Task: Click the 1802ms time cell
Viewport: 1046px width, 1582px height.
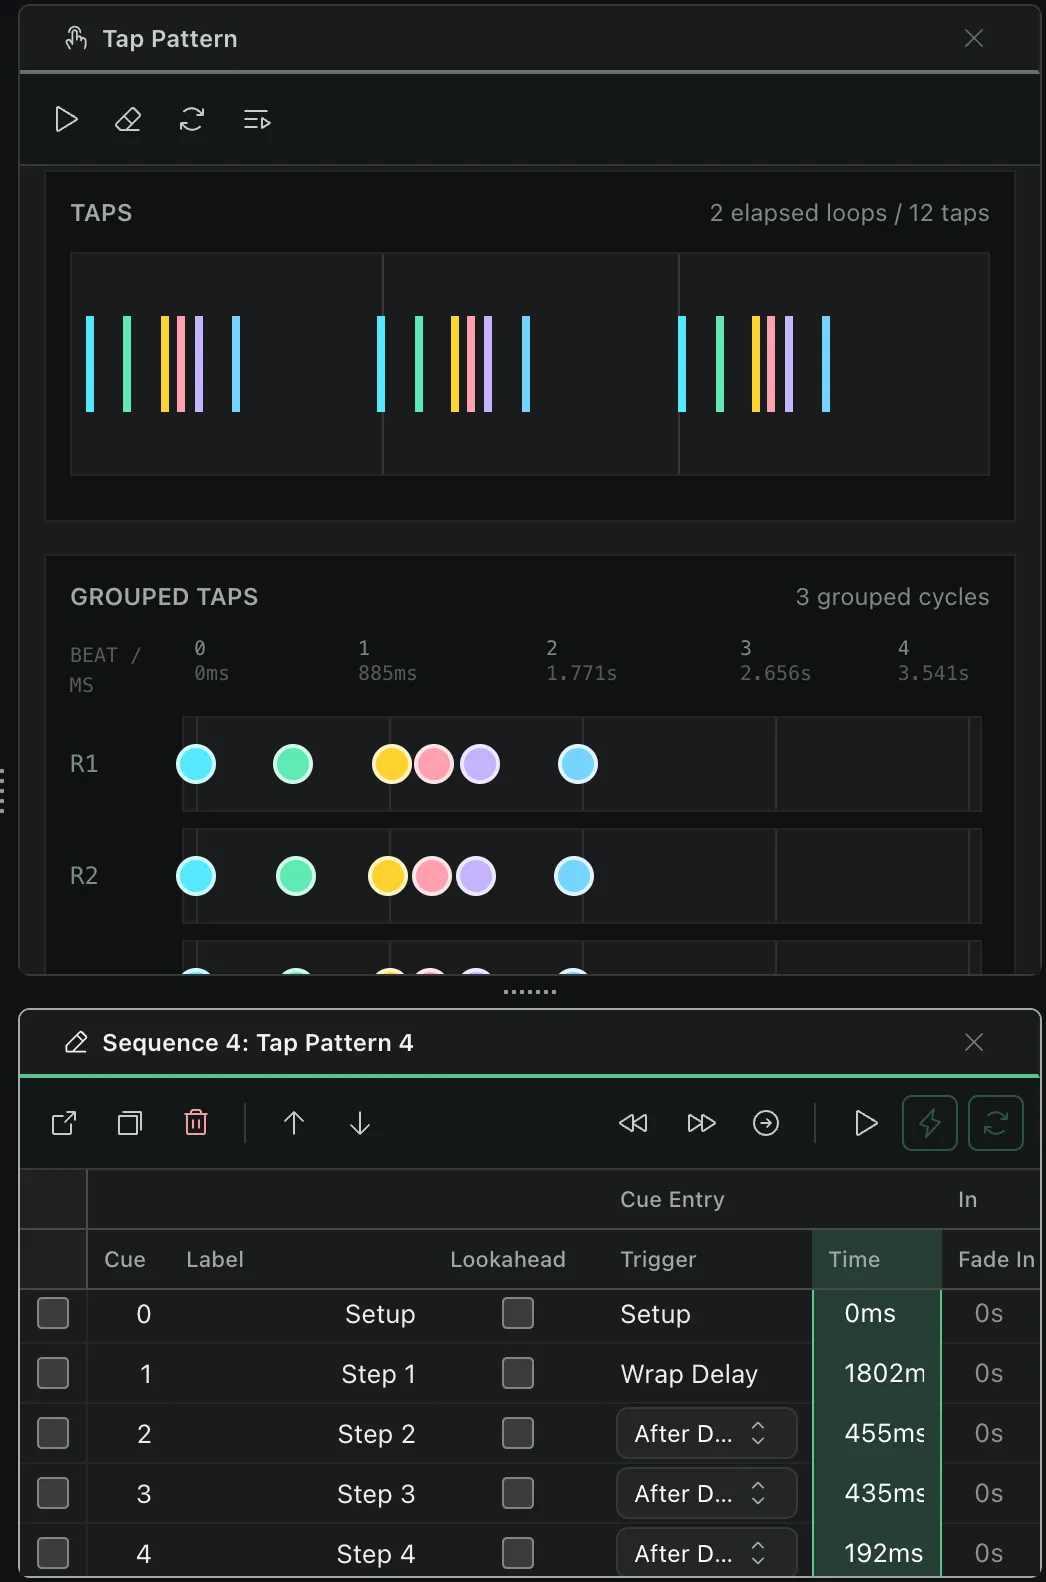Action: pyautogui.click(x=877, y=1373)
